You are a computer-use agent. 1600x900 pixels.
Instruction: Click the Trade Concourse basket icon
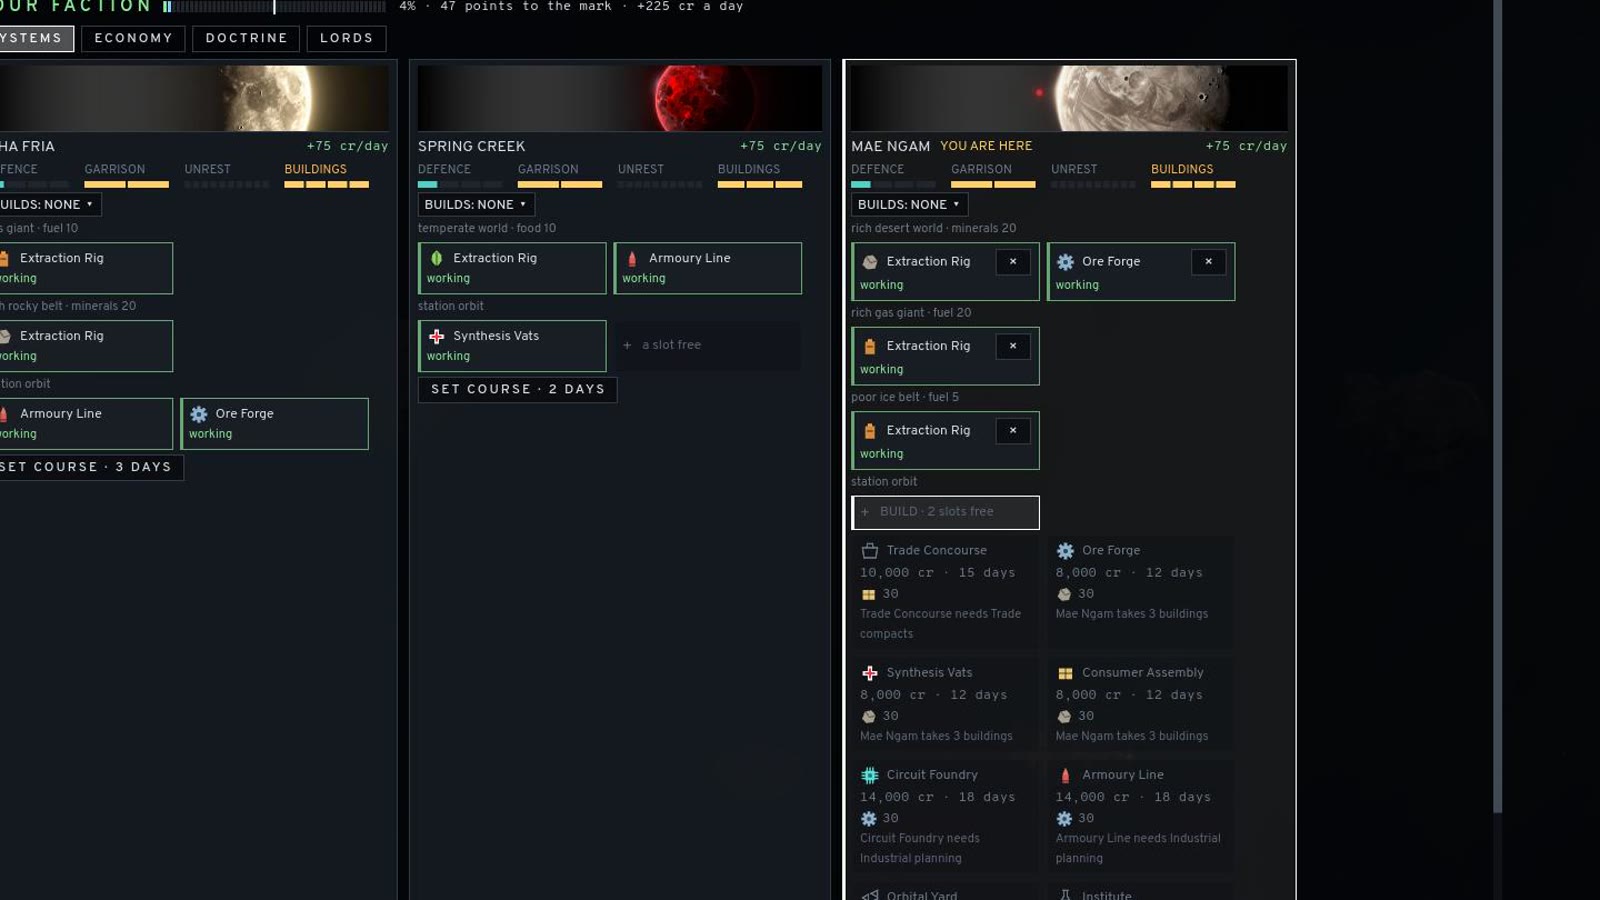coord(869,551)
